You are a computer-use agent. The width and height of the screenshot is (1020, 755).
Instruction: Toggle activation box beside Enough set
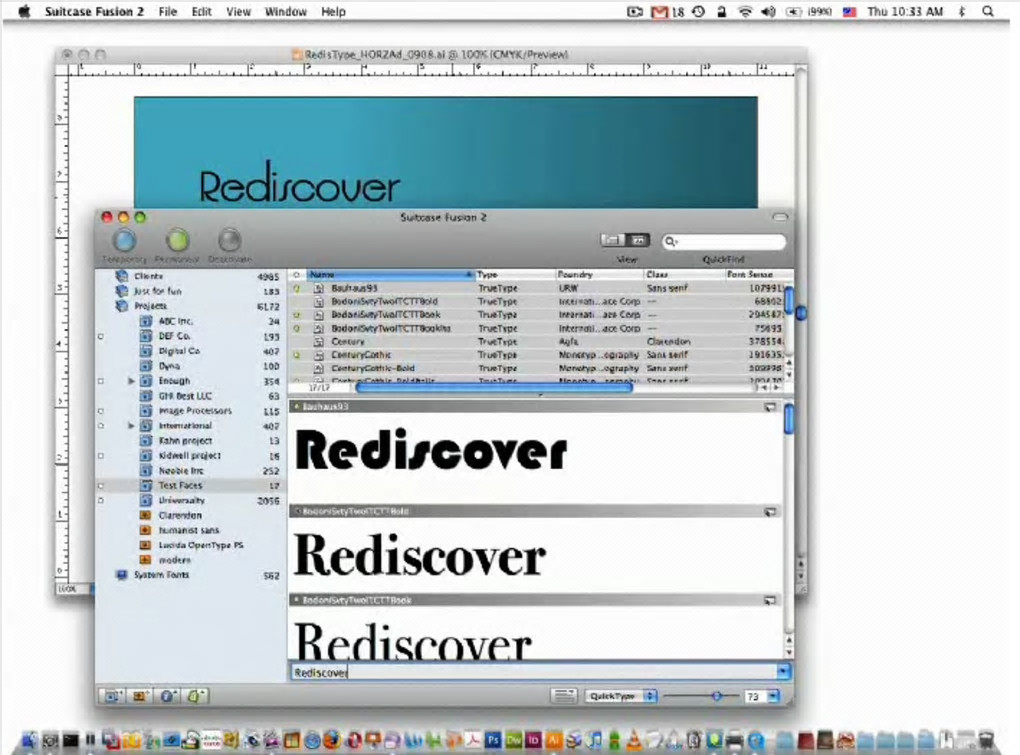(101, 381)
